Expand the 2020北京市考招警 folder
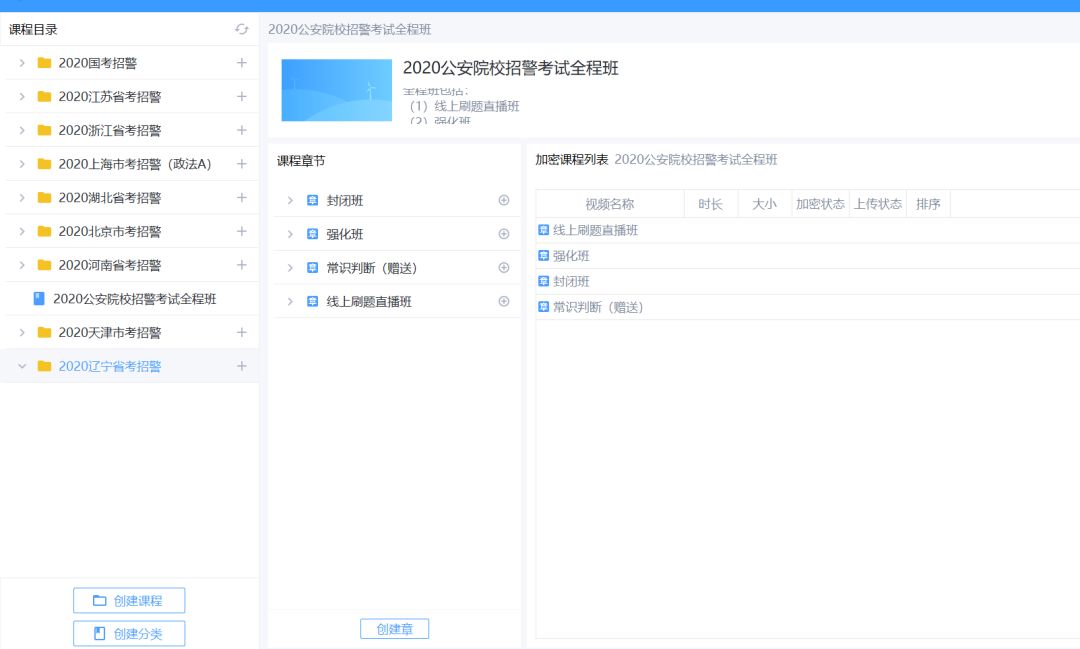This screenshot has height=649, width=1080. tap(22, 231)
